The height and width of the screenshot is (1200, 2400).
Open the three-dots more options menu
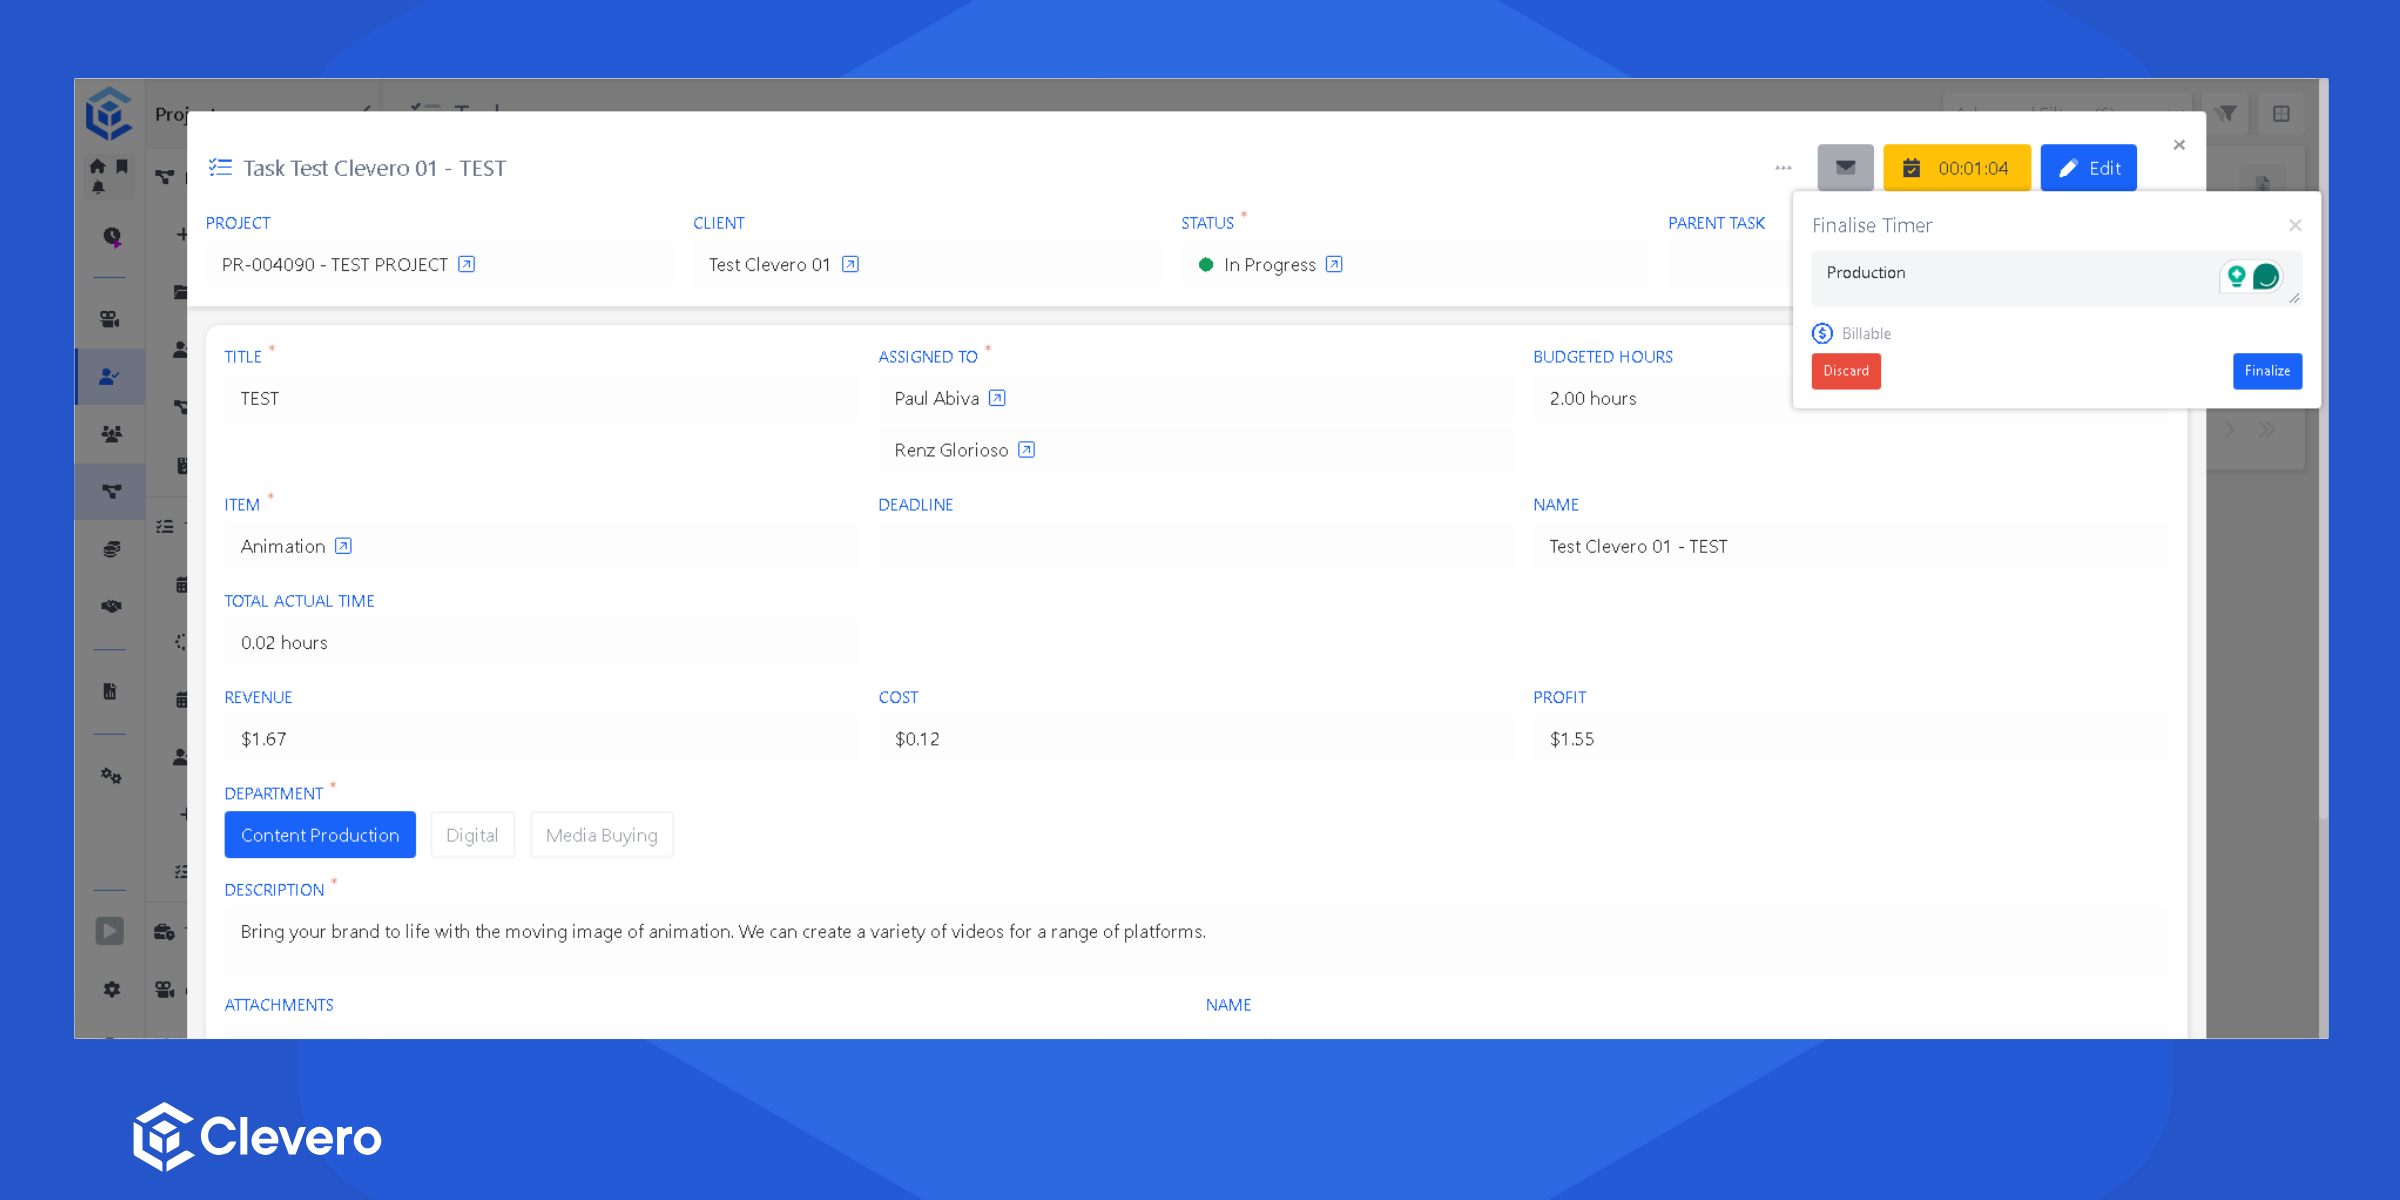coord(1783,168)
